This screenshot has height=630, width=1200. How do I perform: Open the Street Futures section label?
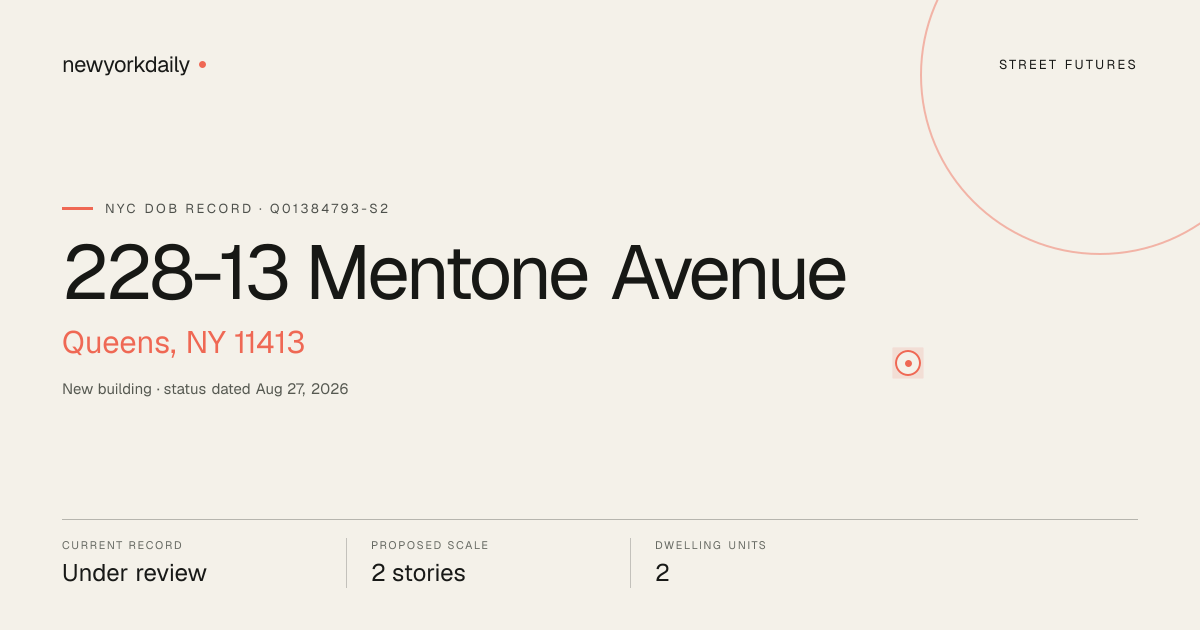point(1068,65)
